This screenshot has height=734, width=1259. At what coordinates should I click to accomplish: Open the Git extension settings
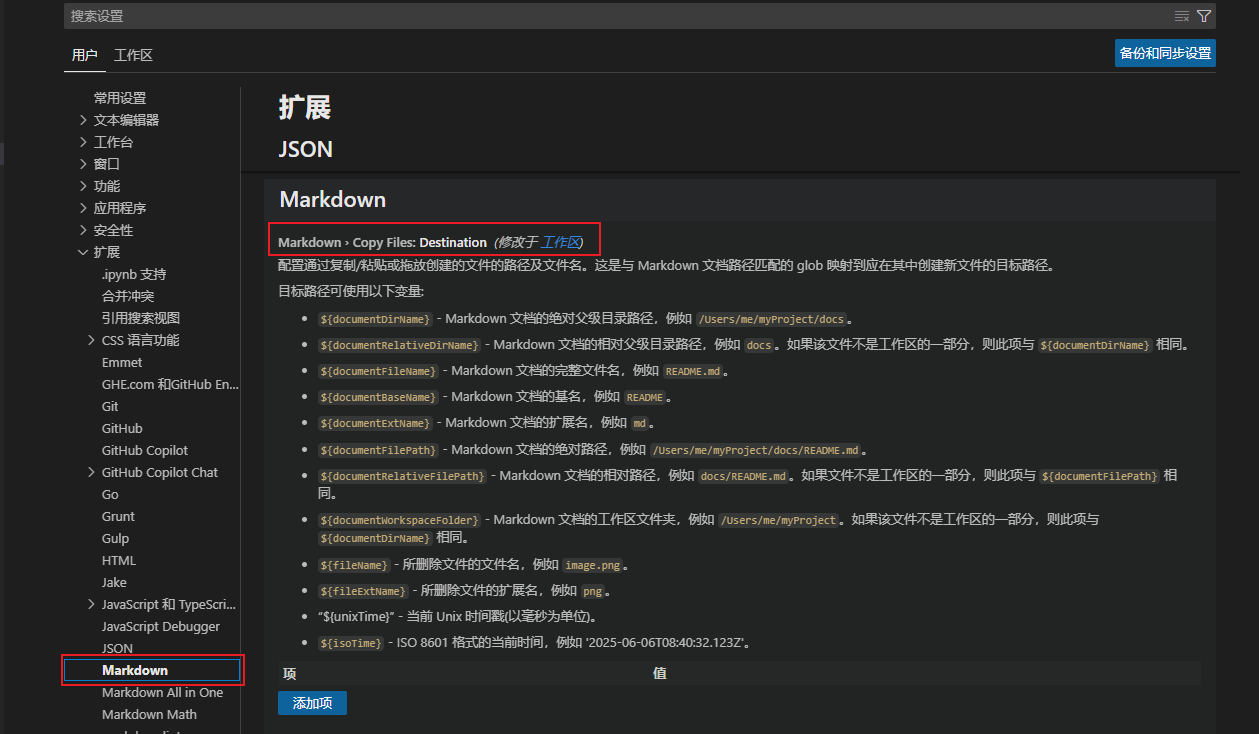coord(110,406)
